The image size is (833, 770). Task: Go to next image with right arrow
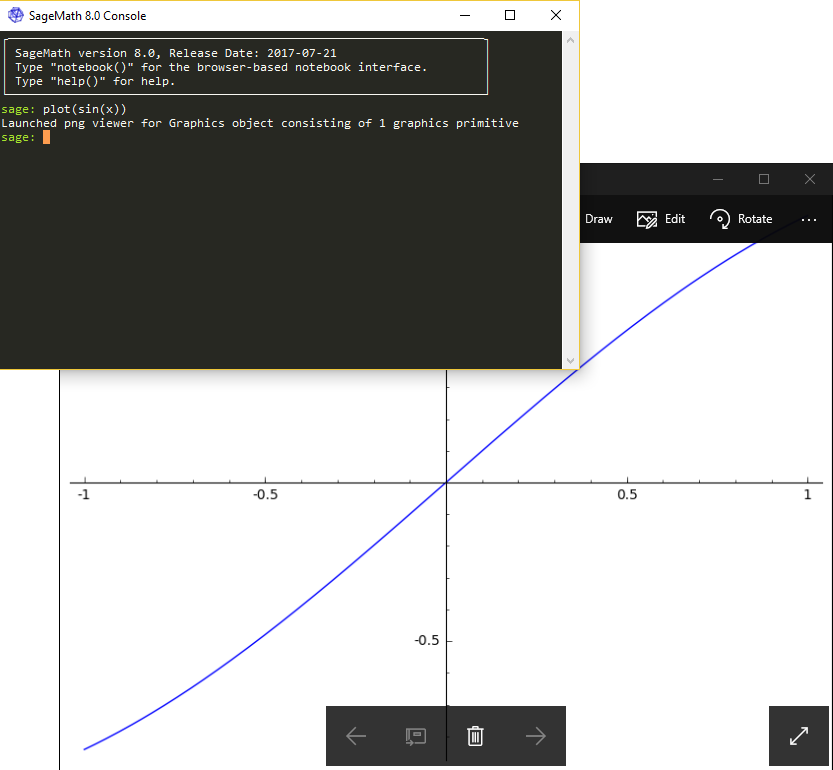point(536,736)
